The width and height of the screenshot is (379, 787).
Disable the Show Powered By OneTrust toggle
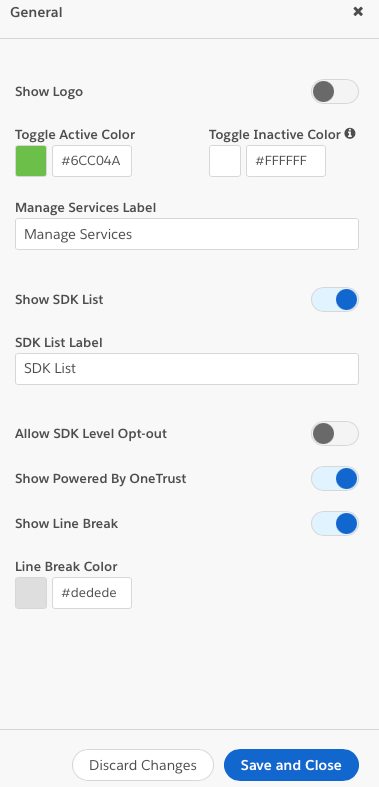point(335,479)
